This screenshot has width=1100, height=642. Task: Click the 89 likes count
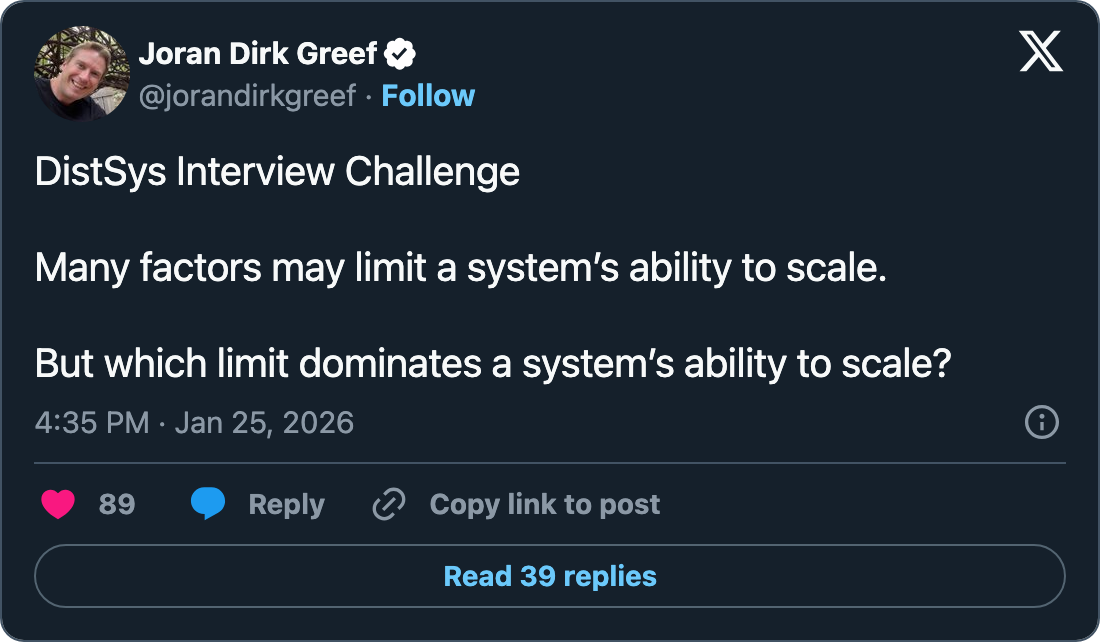(117, 505)
